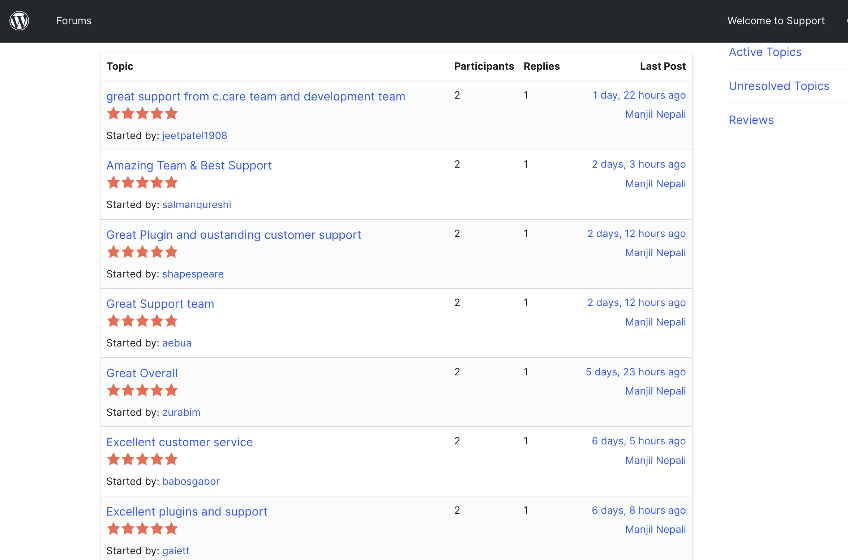Screen dimensions: 848x560
Task: Click '2 days, 12 hours ago' for shapespeare's topic
Action: pos(637,234)
